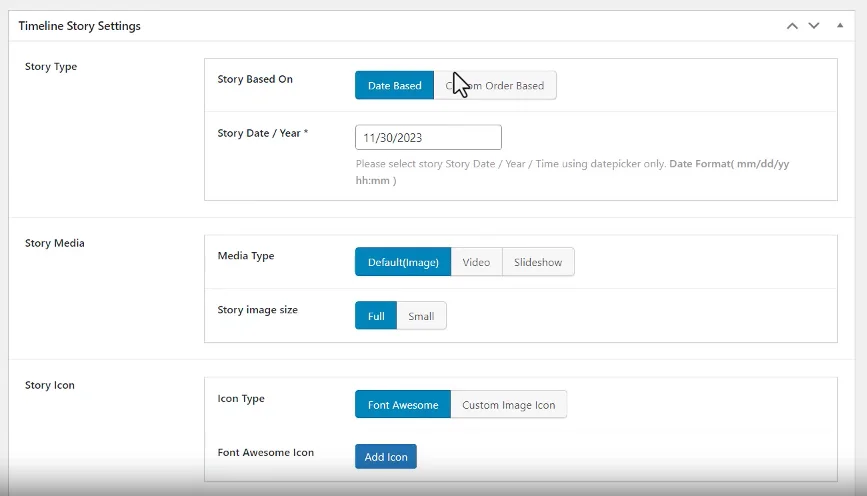
Task: Click the Story Date / Year field
Action: click(428, 138)
